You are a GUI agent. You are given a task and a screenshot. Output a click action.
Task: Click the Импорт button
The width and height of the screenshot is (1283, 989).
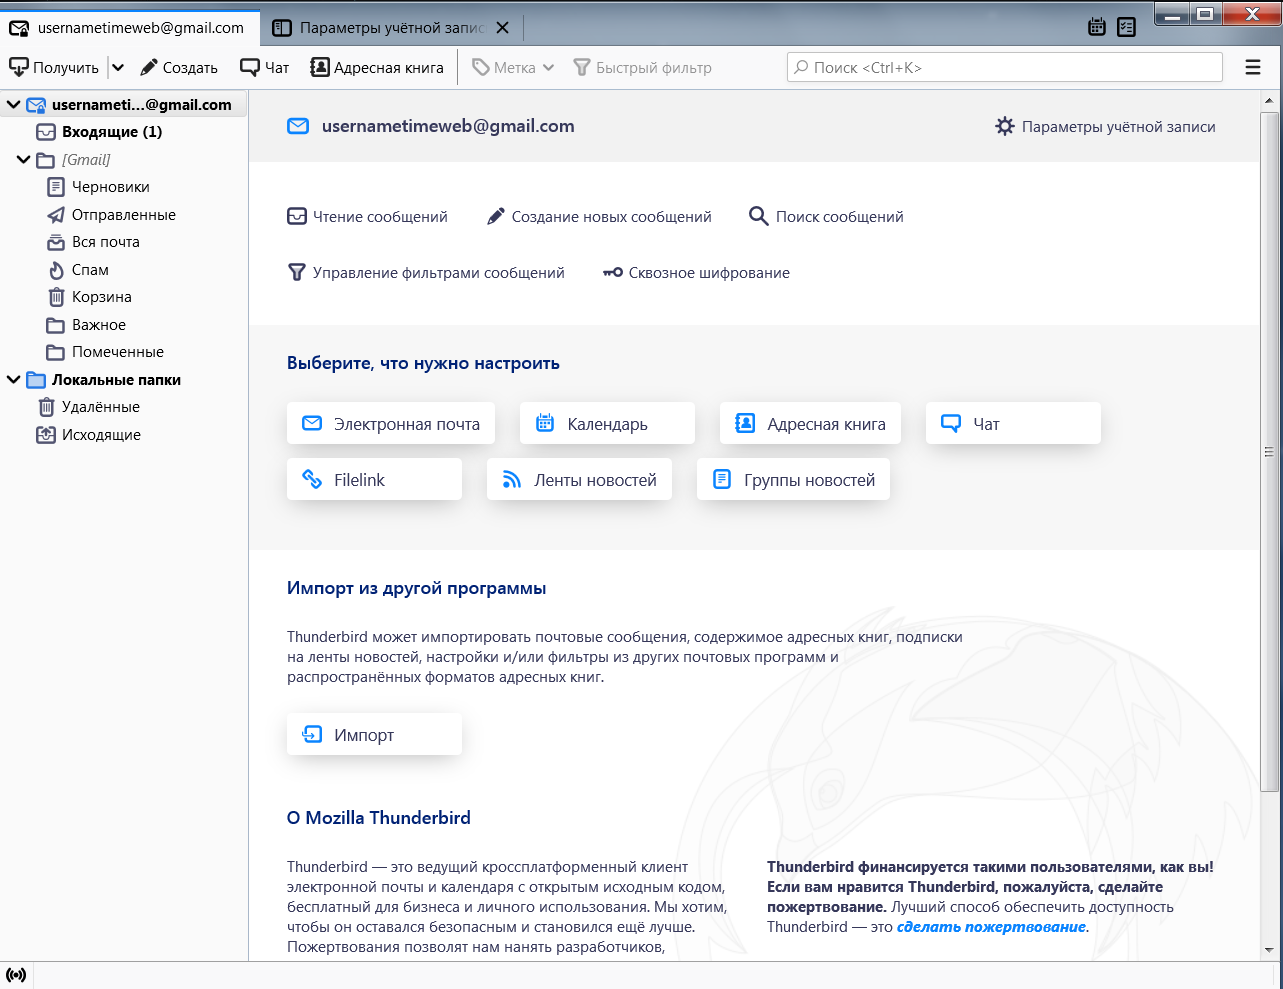click(x=374, y=735)
